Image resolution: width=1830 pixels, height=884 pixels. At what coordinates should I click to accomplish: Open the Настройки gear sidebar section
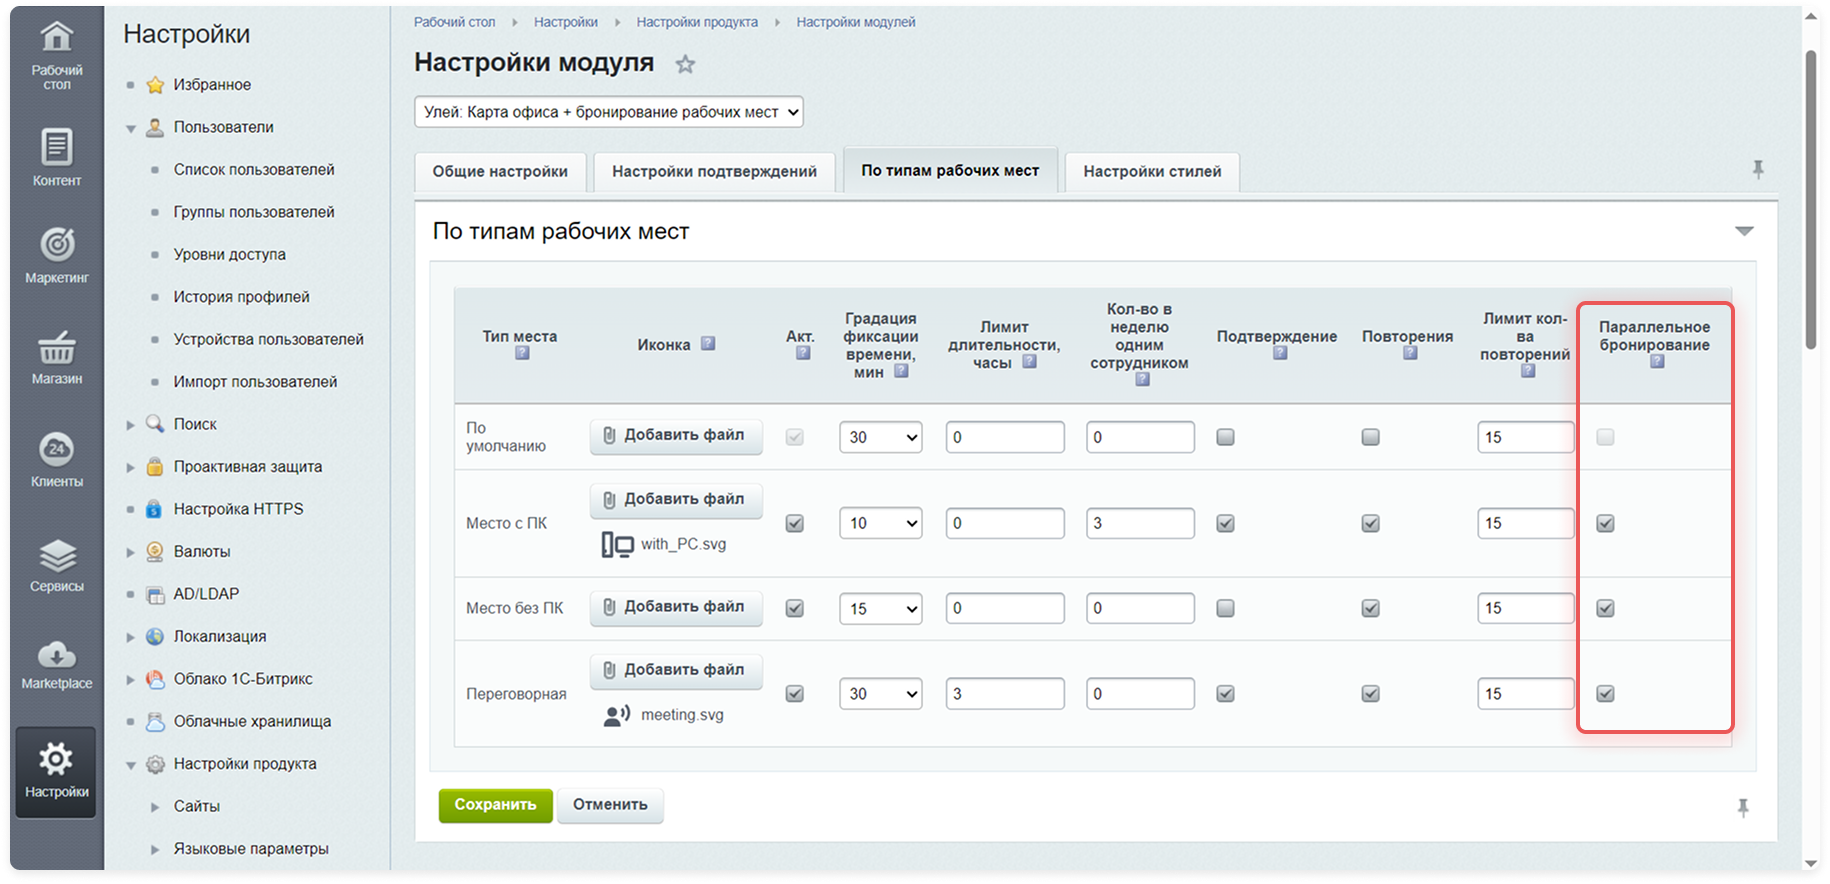click(x=56, y=772)
